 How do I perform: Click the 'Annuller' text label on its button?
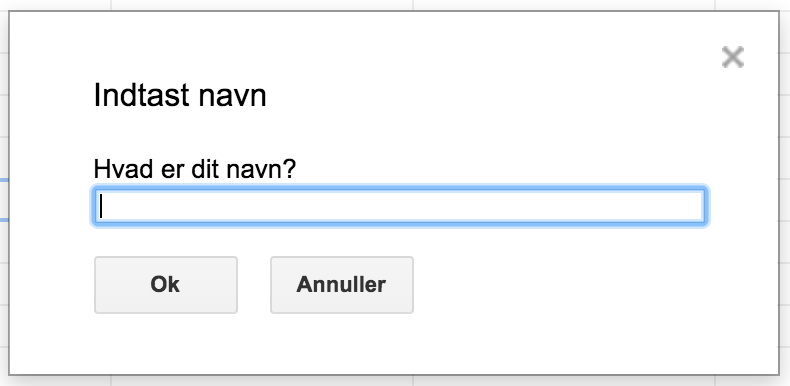point(341,284)
